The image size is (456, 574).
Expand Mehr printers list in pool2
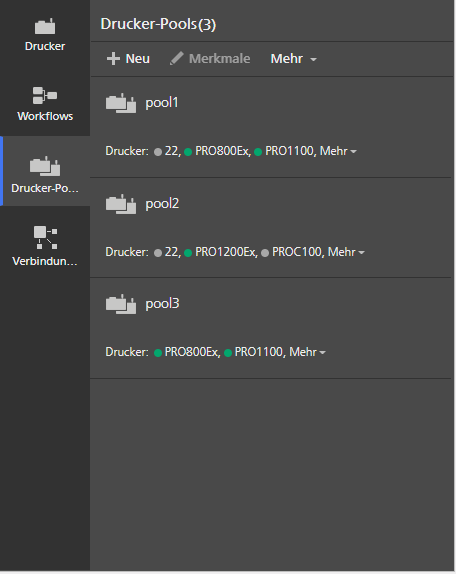click(346, 252)
